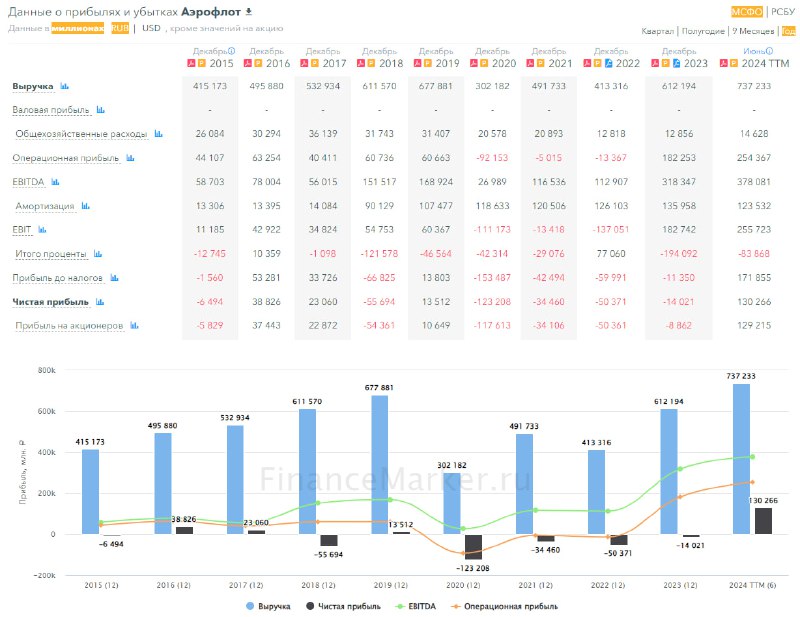This screenshot has width=800, height=617.
Task: Toggle Операционная прибыль series in chart legend
Action: click(504, 606)
